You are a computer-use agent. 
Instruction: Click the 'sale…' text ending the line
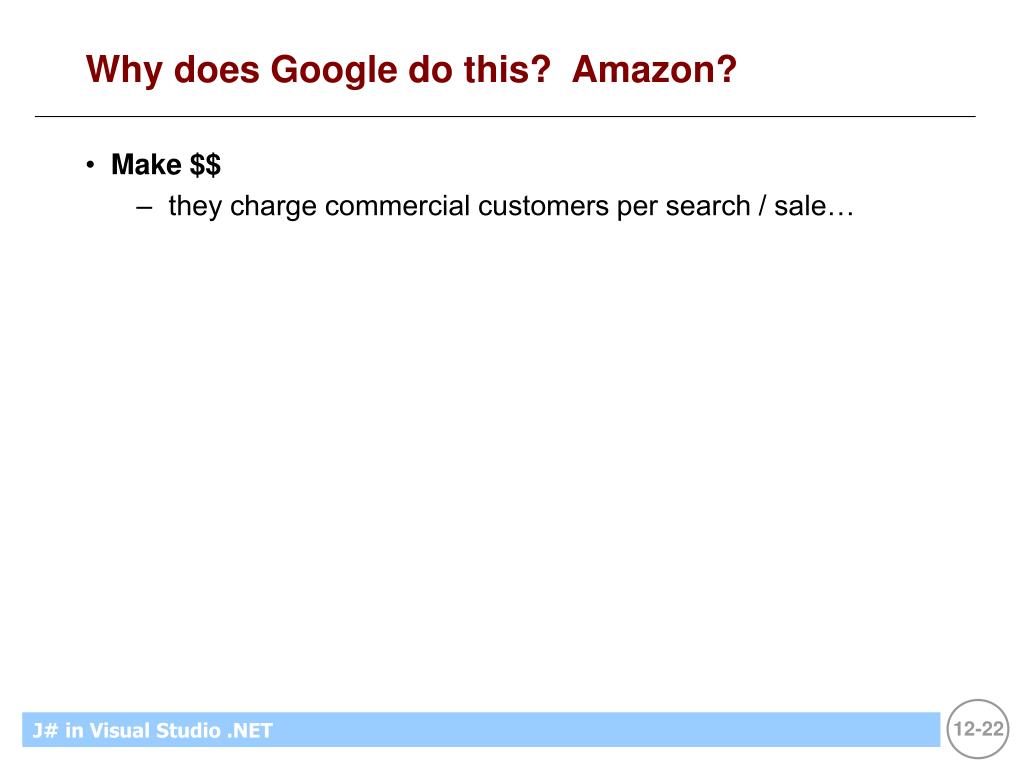[x=814, y=206]
